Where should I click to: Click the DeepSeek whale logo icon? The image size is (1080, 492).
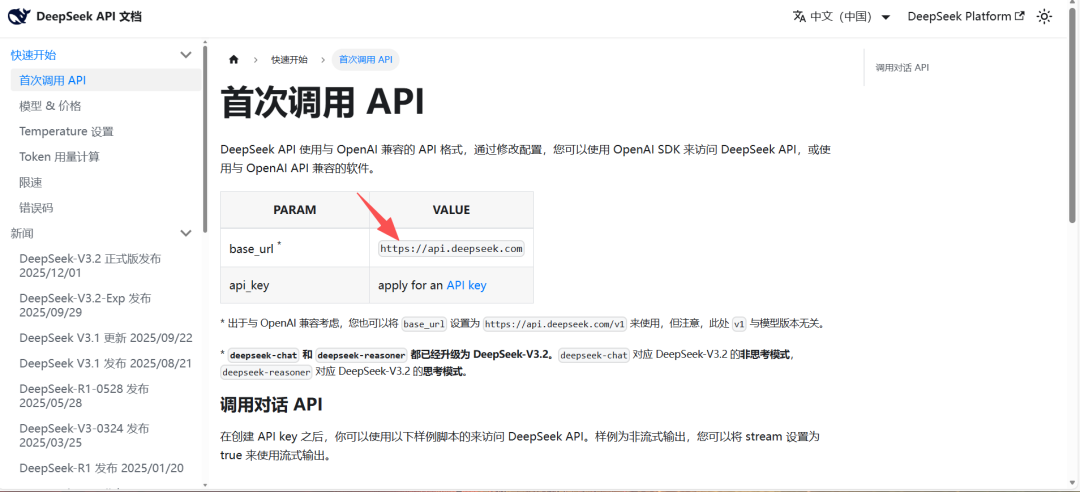click(x=19, y=17)
